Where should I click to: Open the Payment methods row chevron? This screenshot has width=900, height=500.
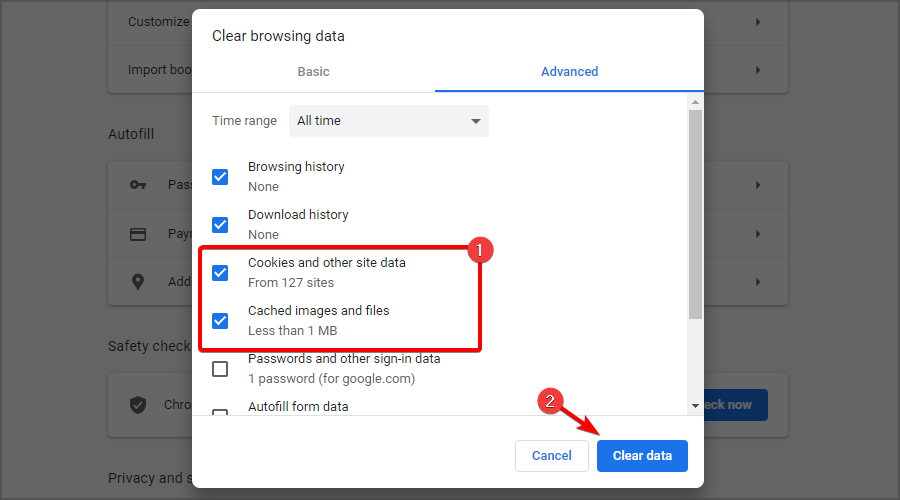(758, 234)
